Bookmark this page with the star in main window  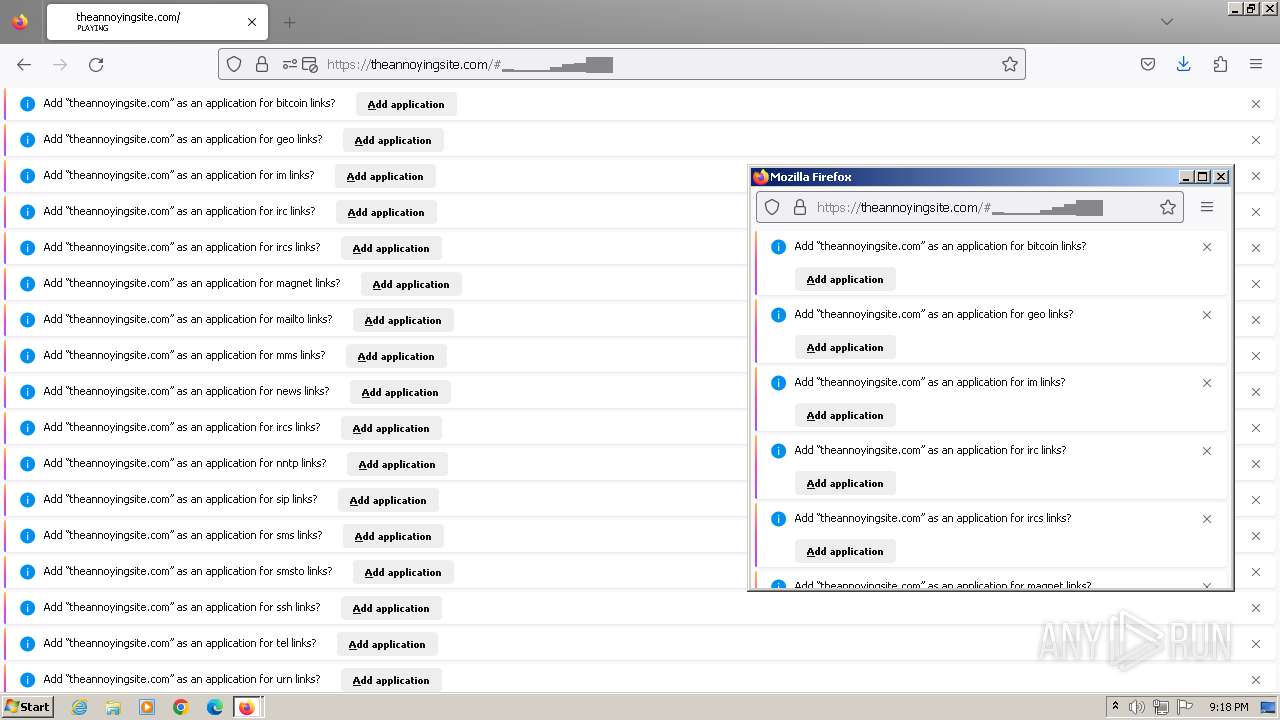point(1010,64)
